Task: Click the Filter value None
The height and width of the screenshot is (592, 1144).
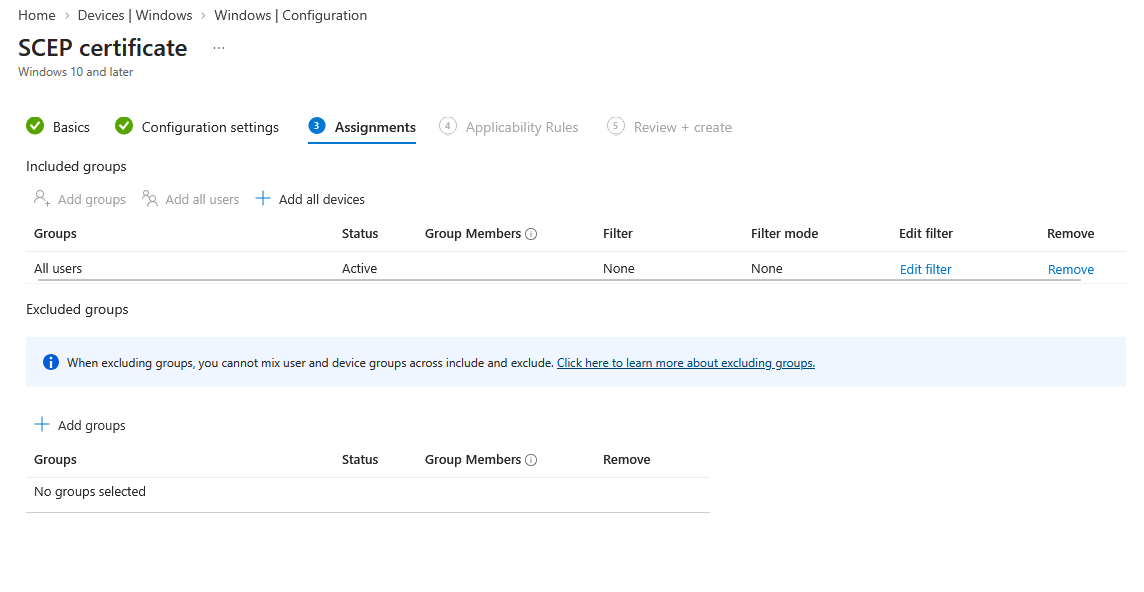Action: tap(619, 269)
